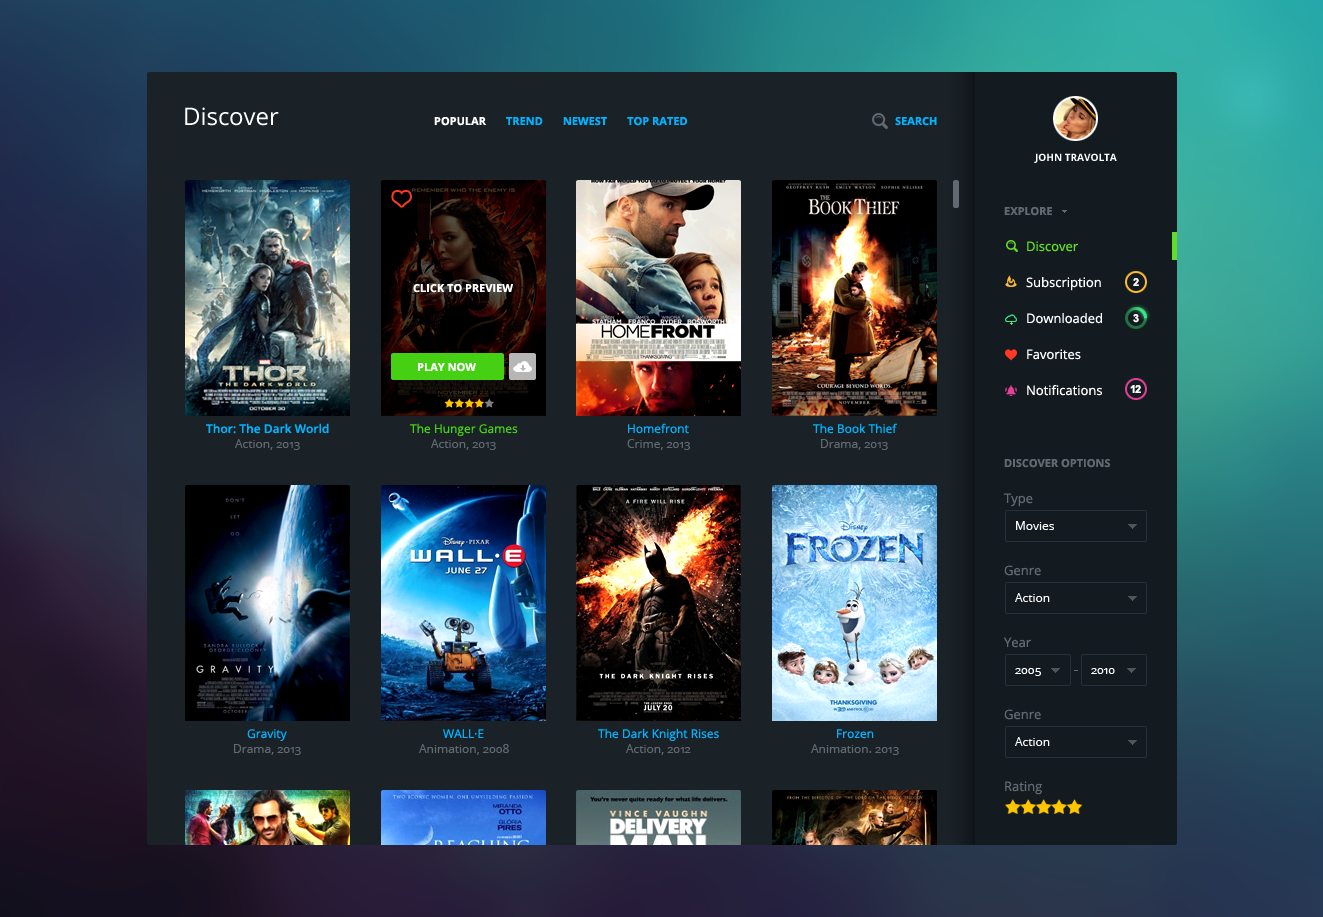
Task: Select the Frozen poster
Action: [x=854, y=603]
